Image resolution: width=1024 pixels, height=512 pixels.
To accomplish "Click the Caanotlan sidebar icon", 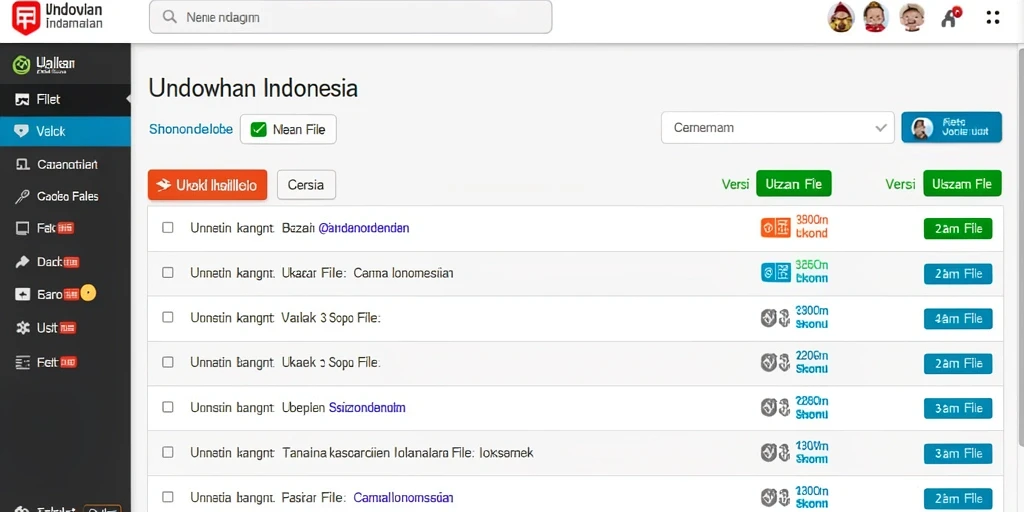I will click(x=22, y=165).
